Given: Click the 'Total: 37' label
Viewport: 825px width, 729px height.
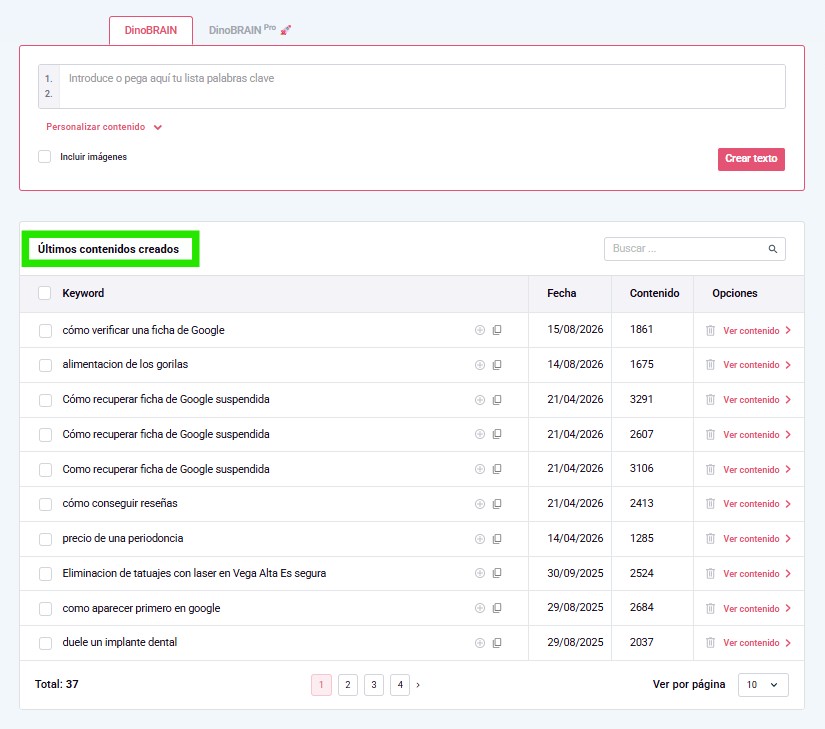Looking at the screenshot, I should (x=57, y=684).
